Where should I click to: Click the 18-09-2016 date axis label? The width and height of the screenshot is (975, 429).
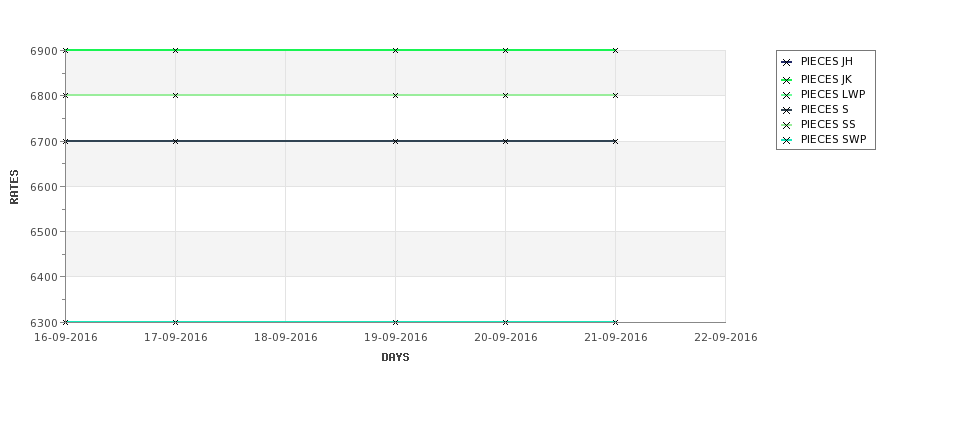coord(285,338)
